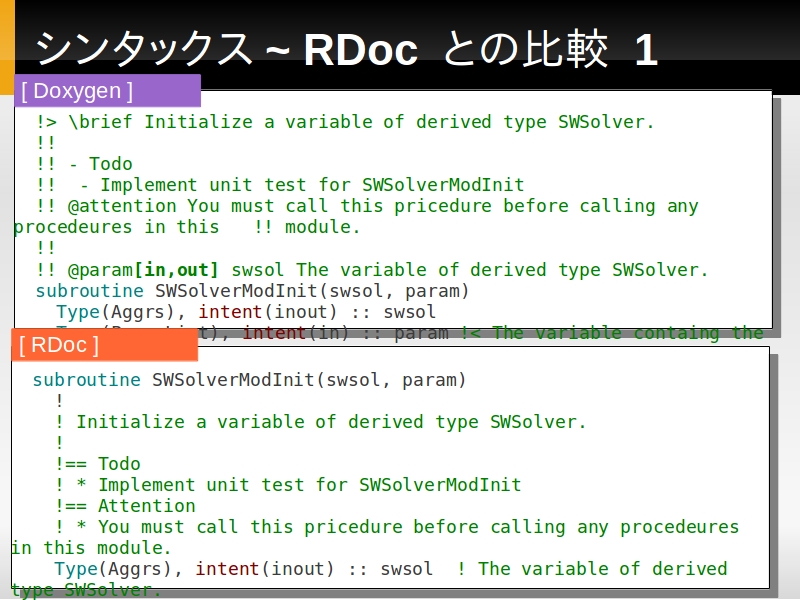Click the bold "[in,out]" text
This screenshot has height=600, width=800.
176,270
